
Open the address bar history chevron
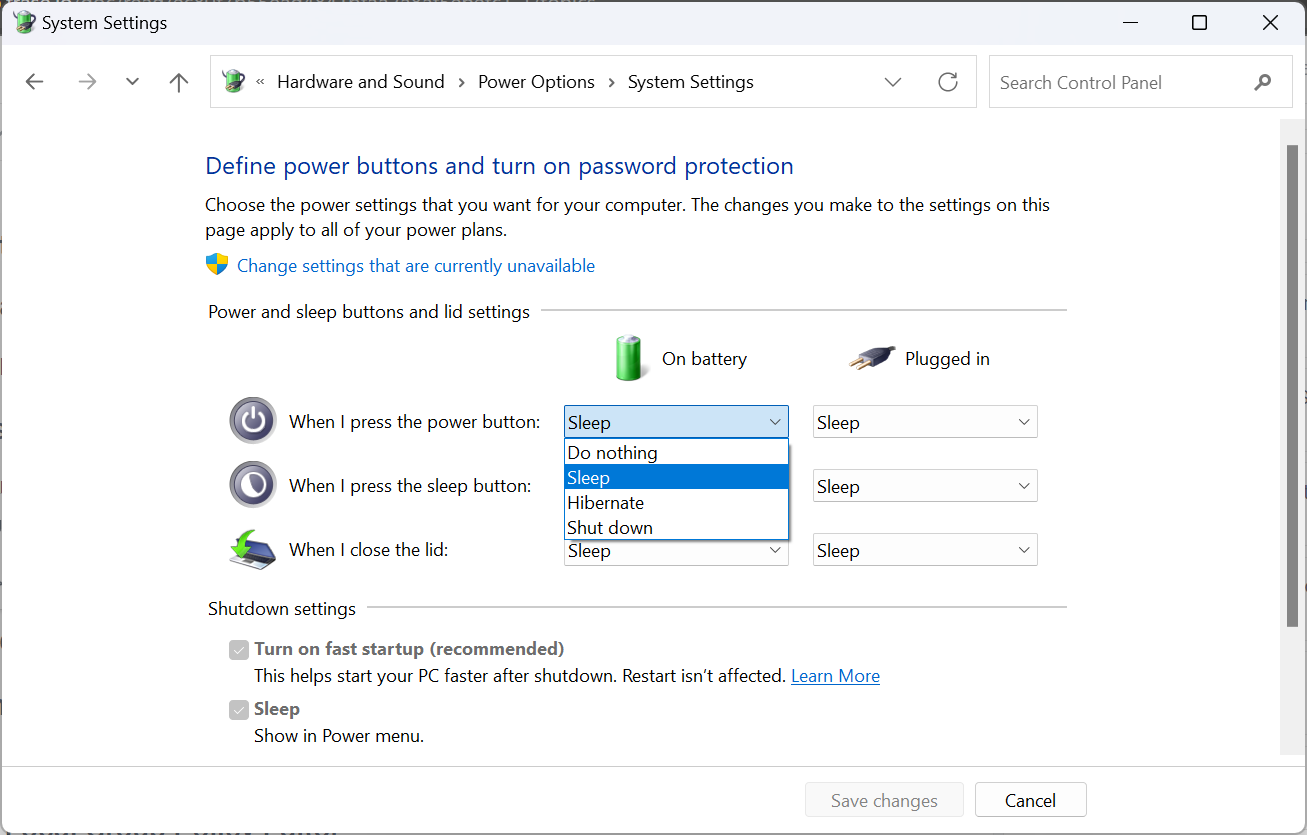pyautogui.click(x=892, y=82)
